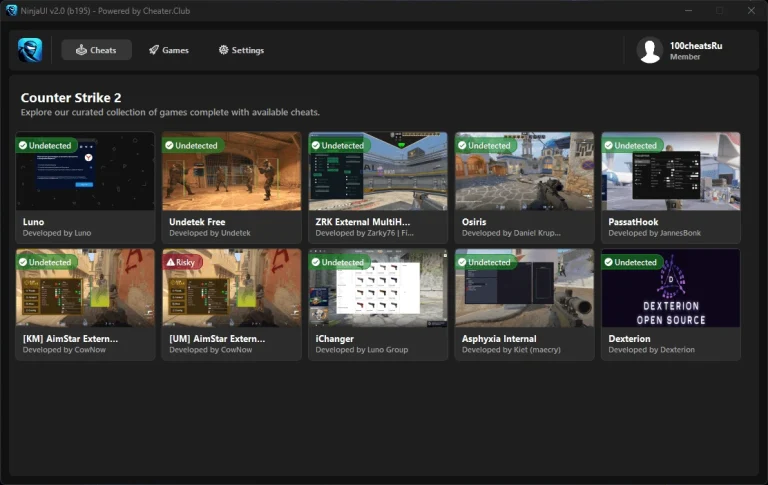The width and height of the screenshot is (768, 485).
Task: Select the [UM] AimStar Extern... title
Action: click(x=217, y=339)
